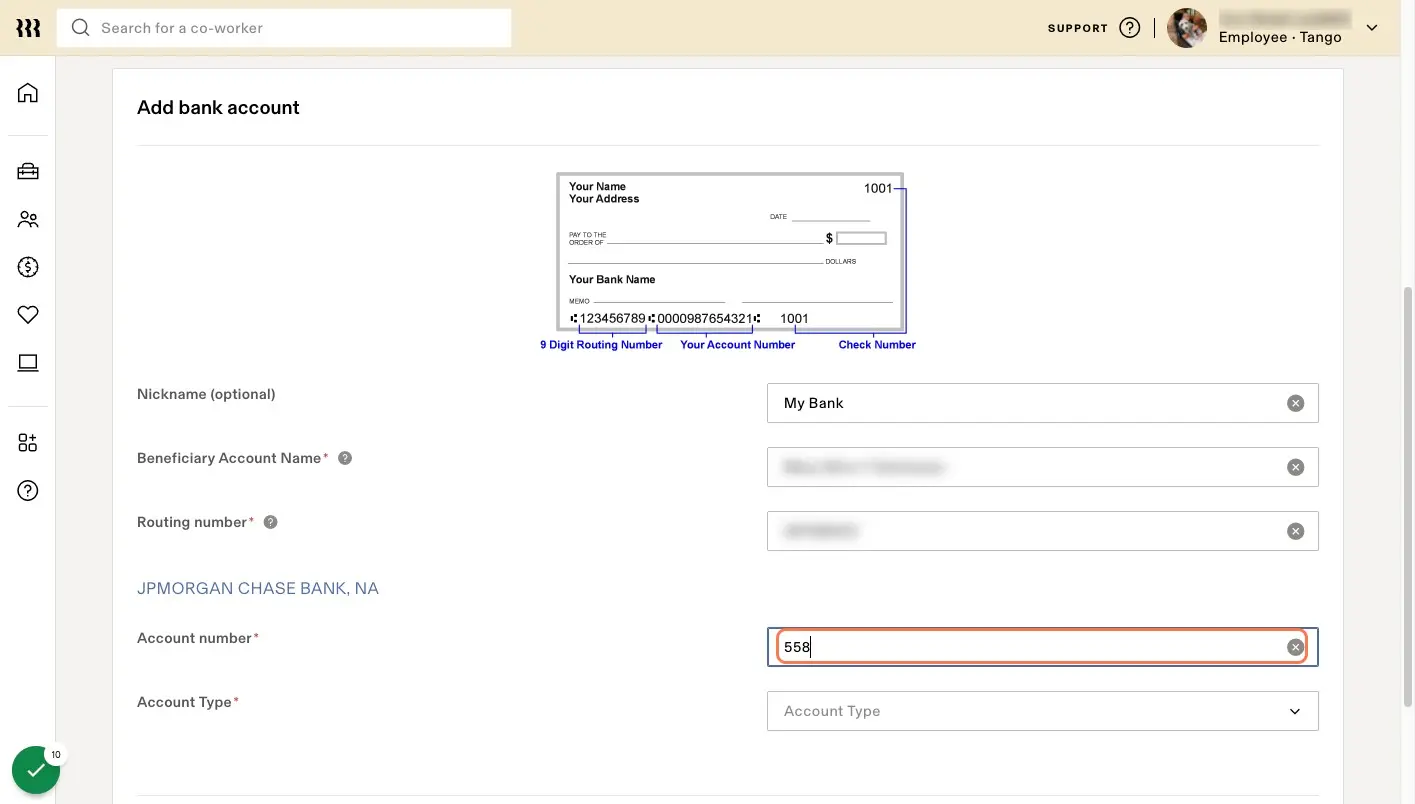Open the heart Benefits sidebar icon

(x=28, y=315)
